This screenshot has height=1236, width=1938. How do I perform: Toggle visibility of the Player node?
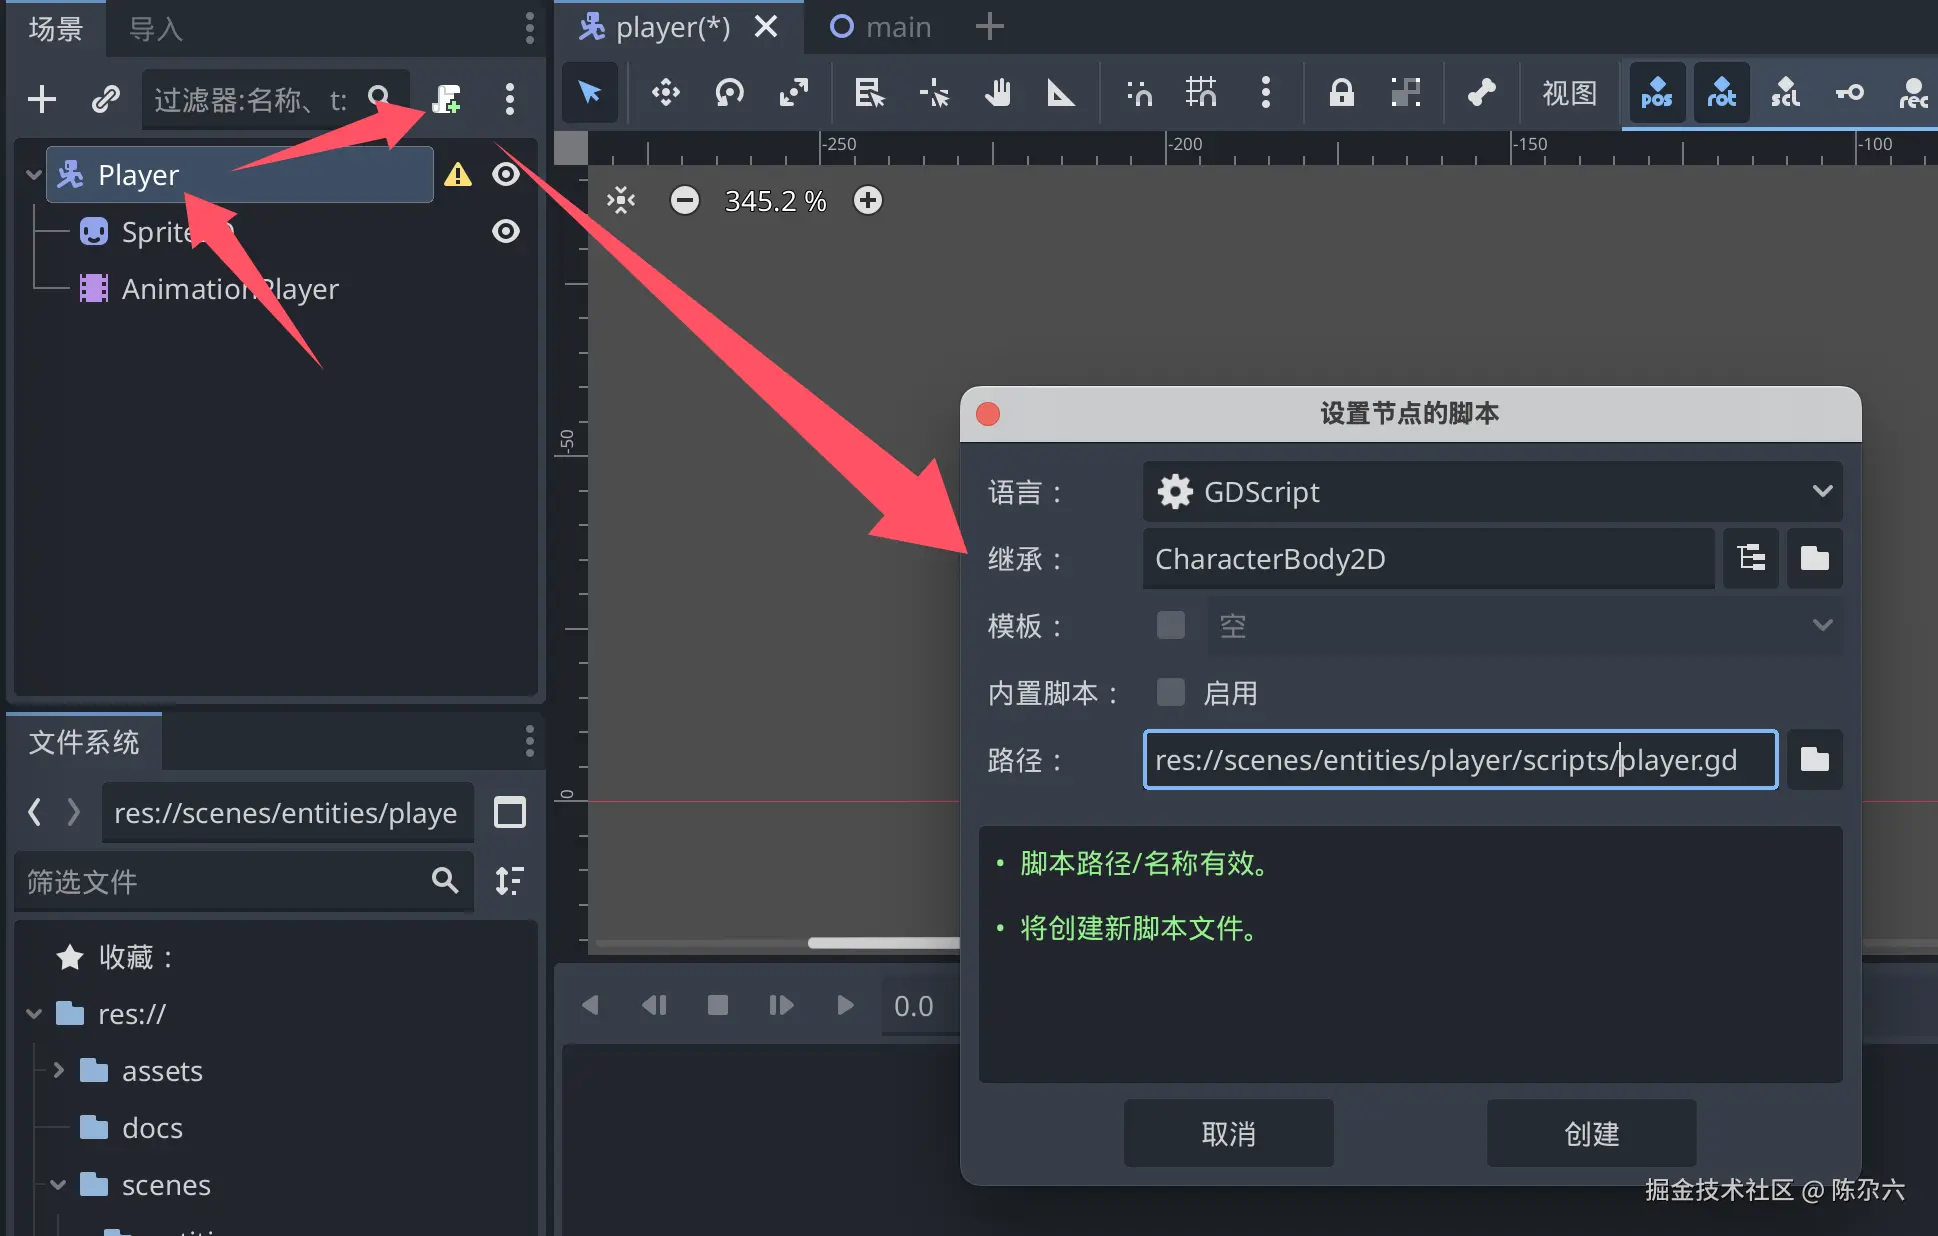point(506,175)
